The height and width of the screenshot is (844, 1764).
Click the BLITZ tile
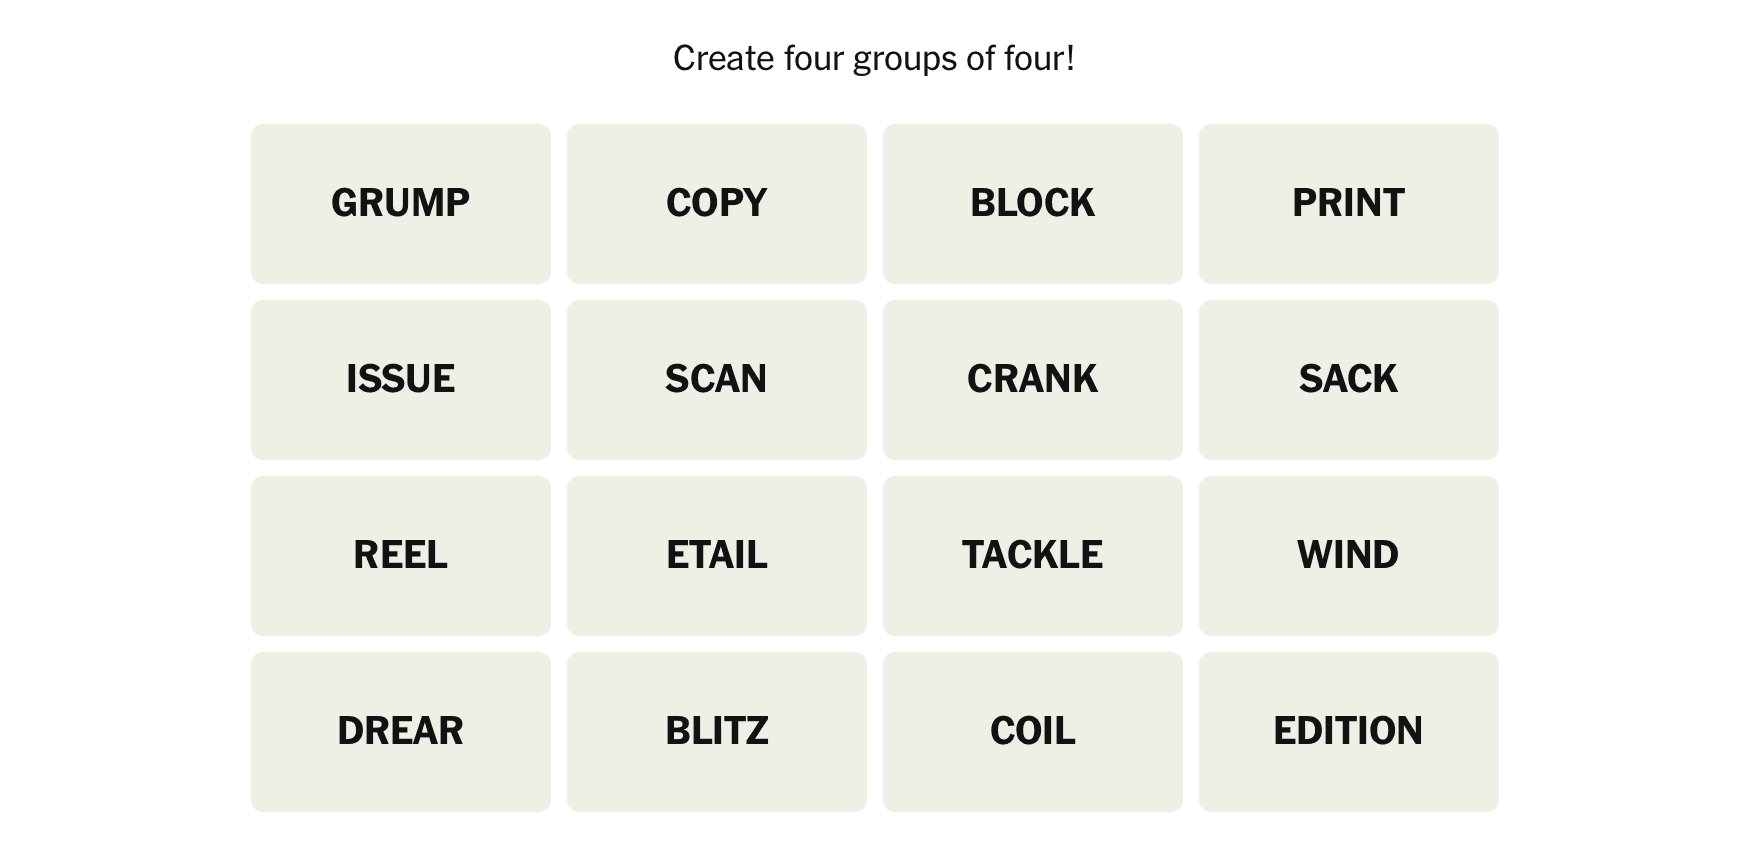click(x=716, y=732)
